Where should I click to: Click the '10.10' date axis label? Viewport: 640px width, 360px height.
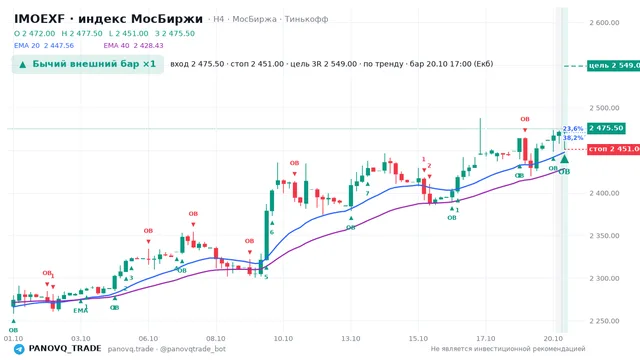coord(283,339)
